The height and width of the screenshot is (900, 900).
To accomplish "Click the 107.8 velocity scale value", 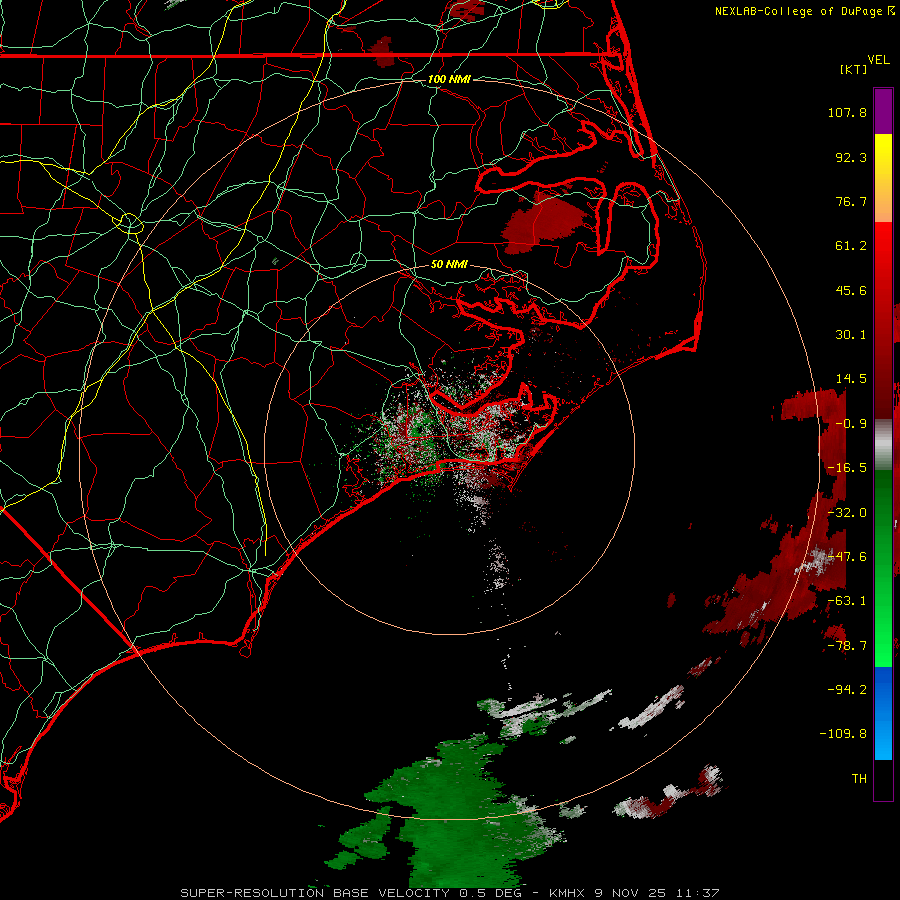I will 847,112.
